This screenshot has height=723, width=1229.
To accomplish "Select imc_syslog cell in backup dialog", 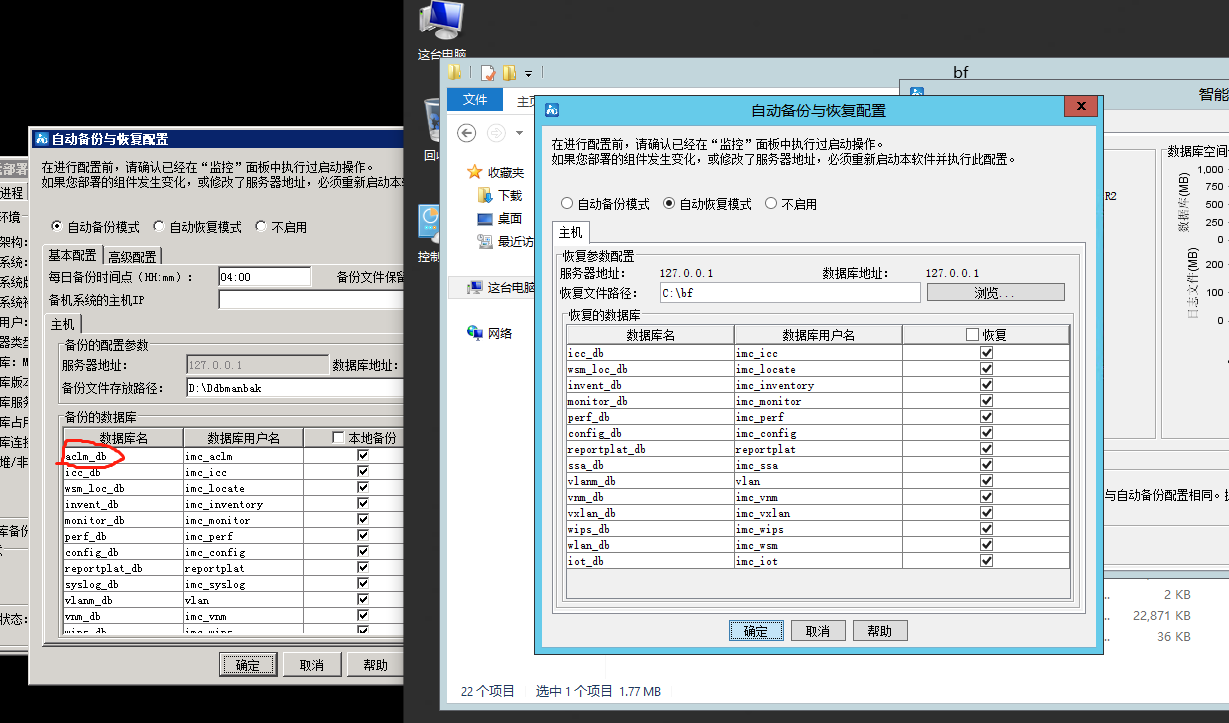I will [243, 584].
